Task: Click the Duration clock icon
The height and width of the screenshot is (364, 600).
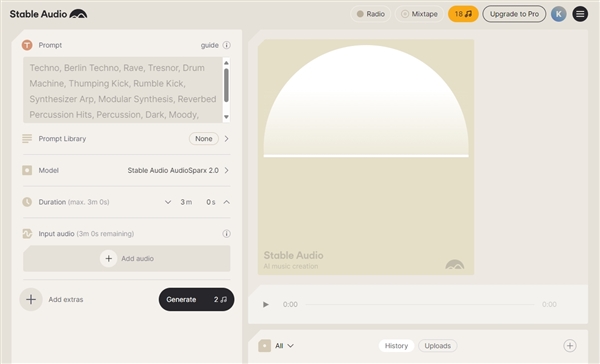Action: (x=27, y=202)
